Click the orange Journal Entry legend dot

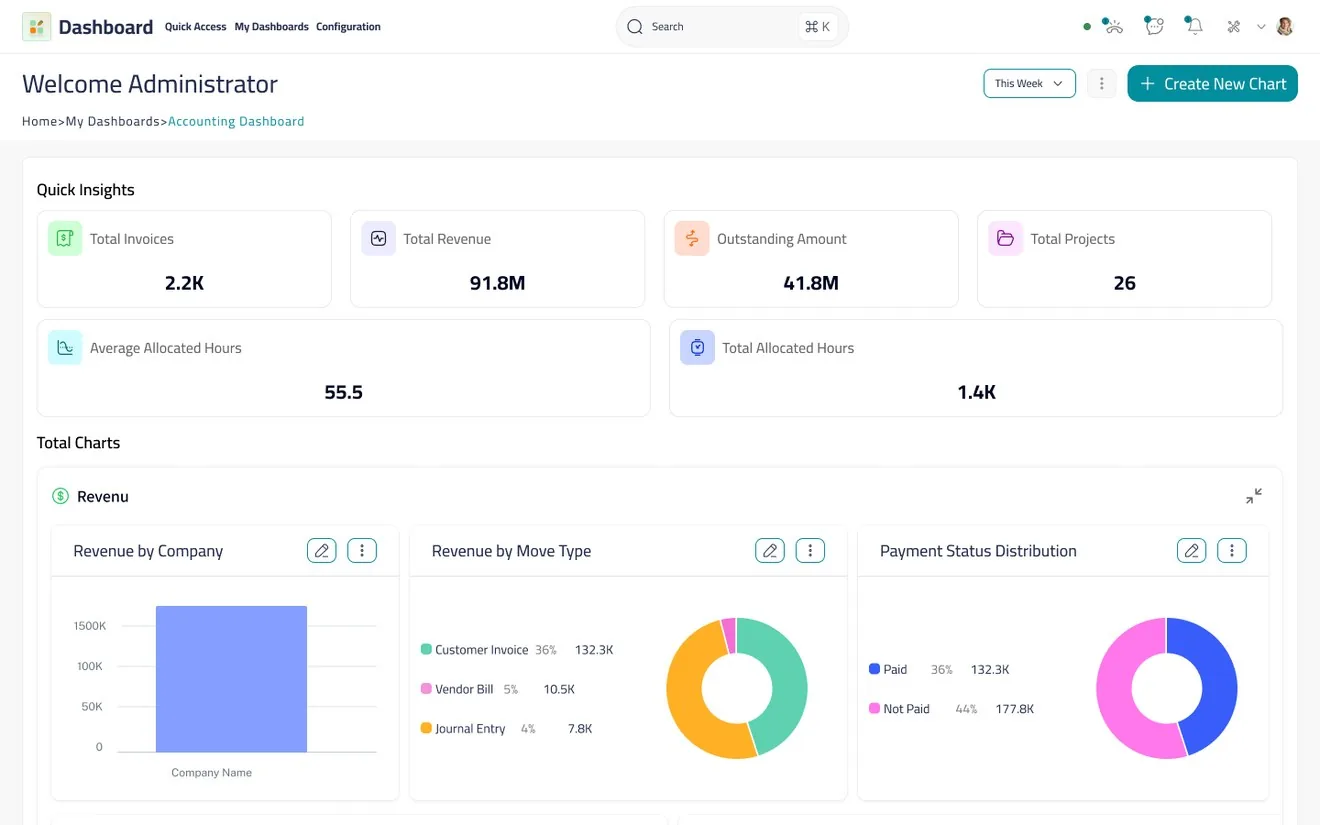point(427,728)
